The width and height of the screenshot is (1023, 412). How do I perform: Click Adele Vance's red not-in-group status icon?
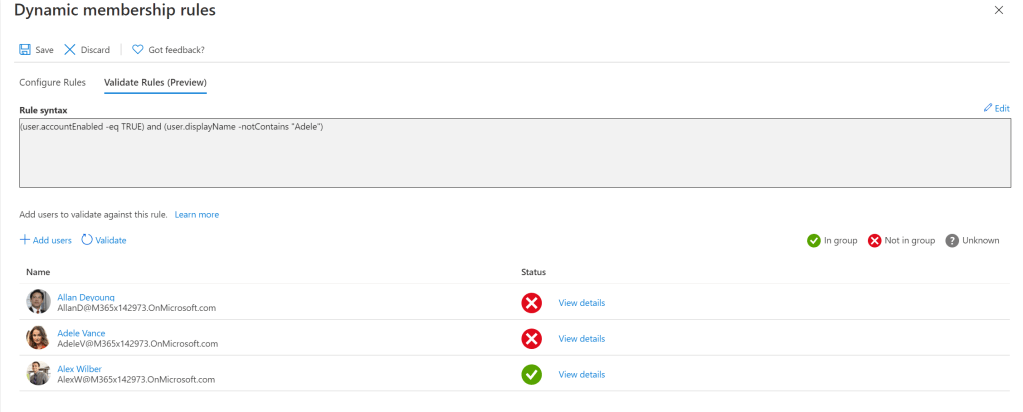point(531,339)
